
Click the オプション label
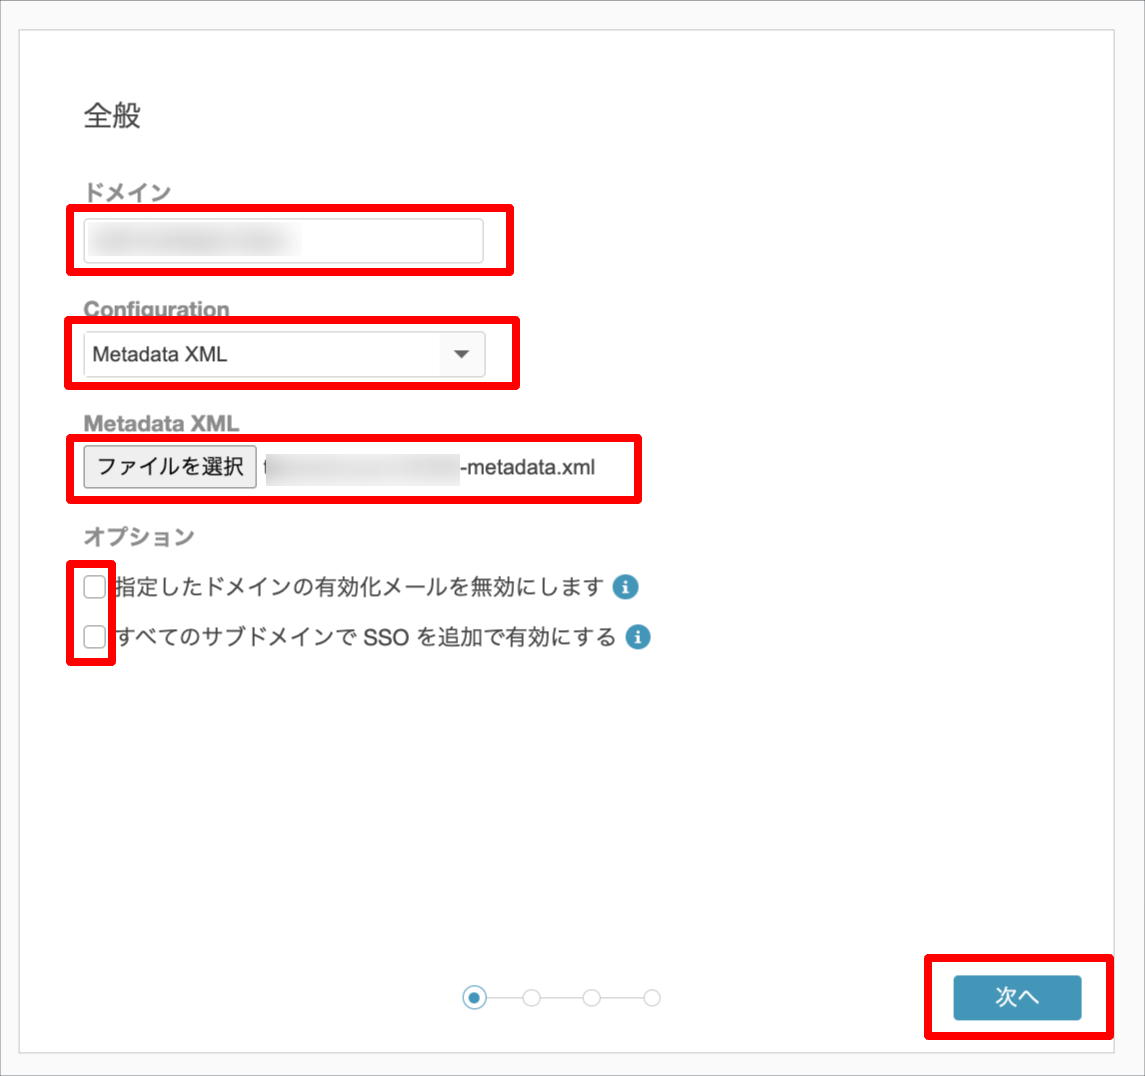139,537
